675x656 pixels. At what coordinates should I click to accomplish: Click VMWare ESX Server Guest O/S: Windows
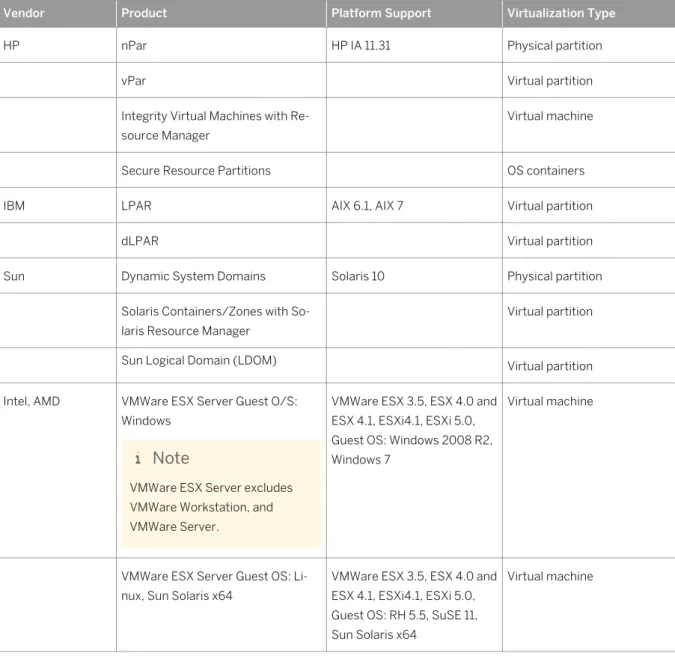(x=209, y=411)
